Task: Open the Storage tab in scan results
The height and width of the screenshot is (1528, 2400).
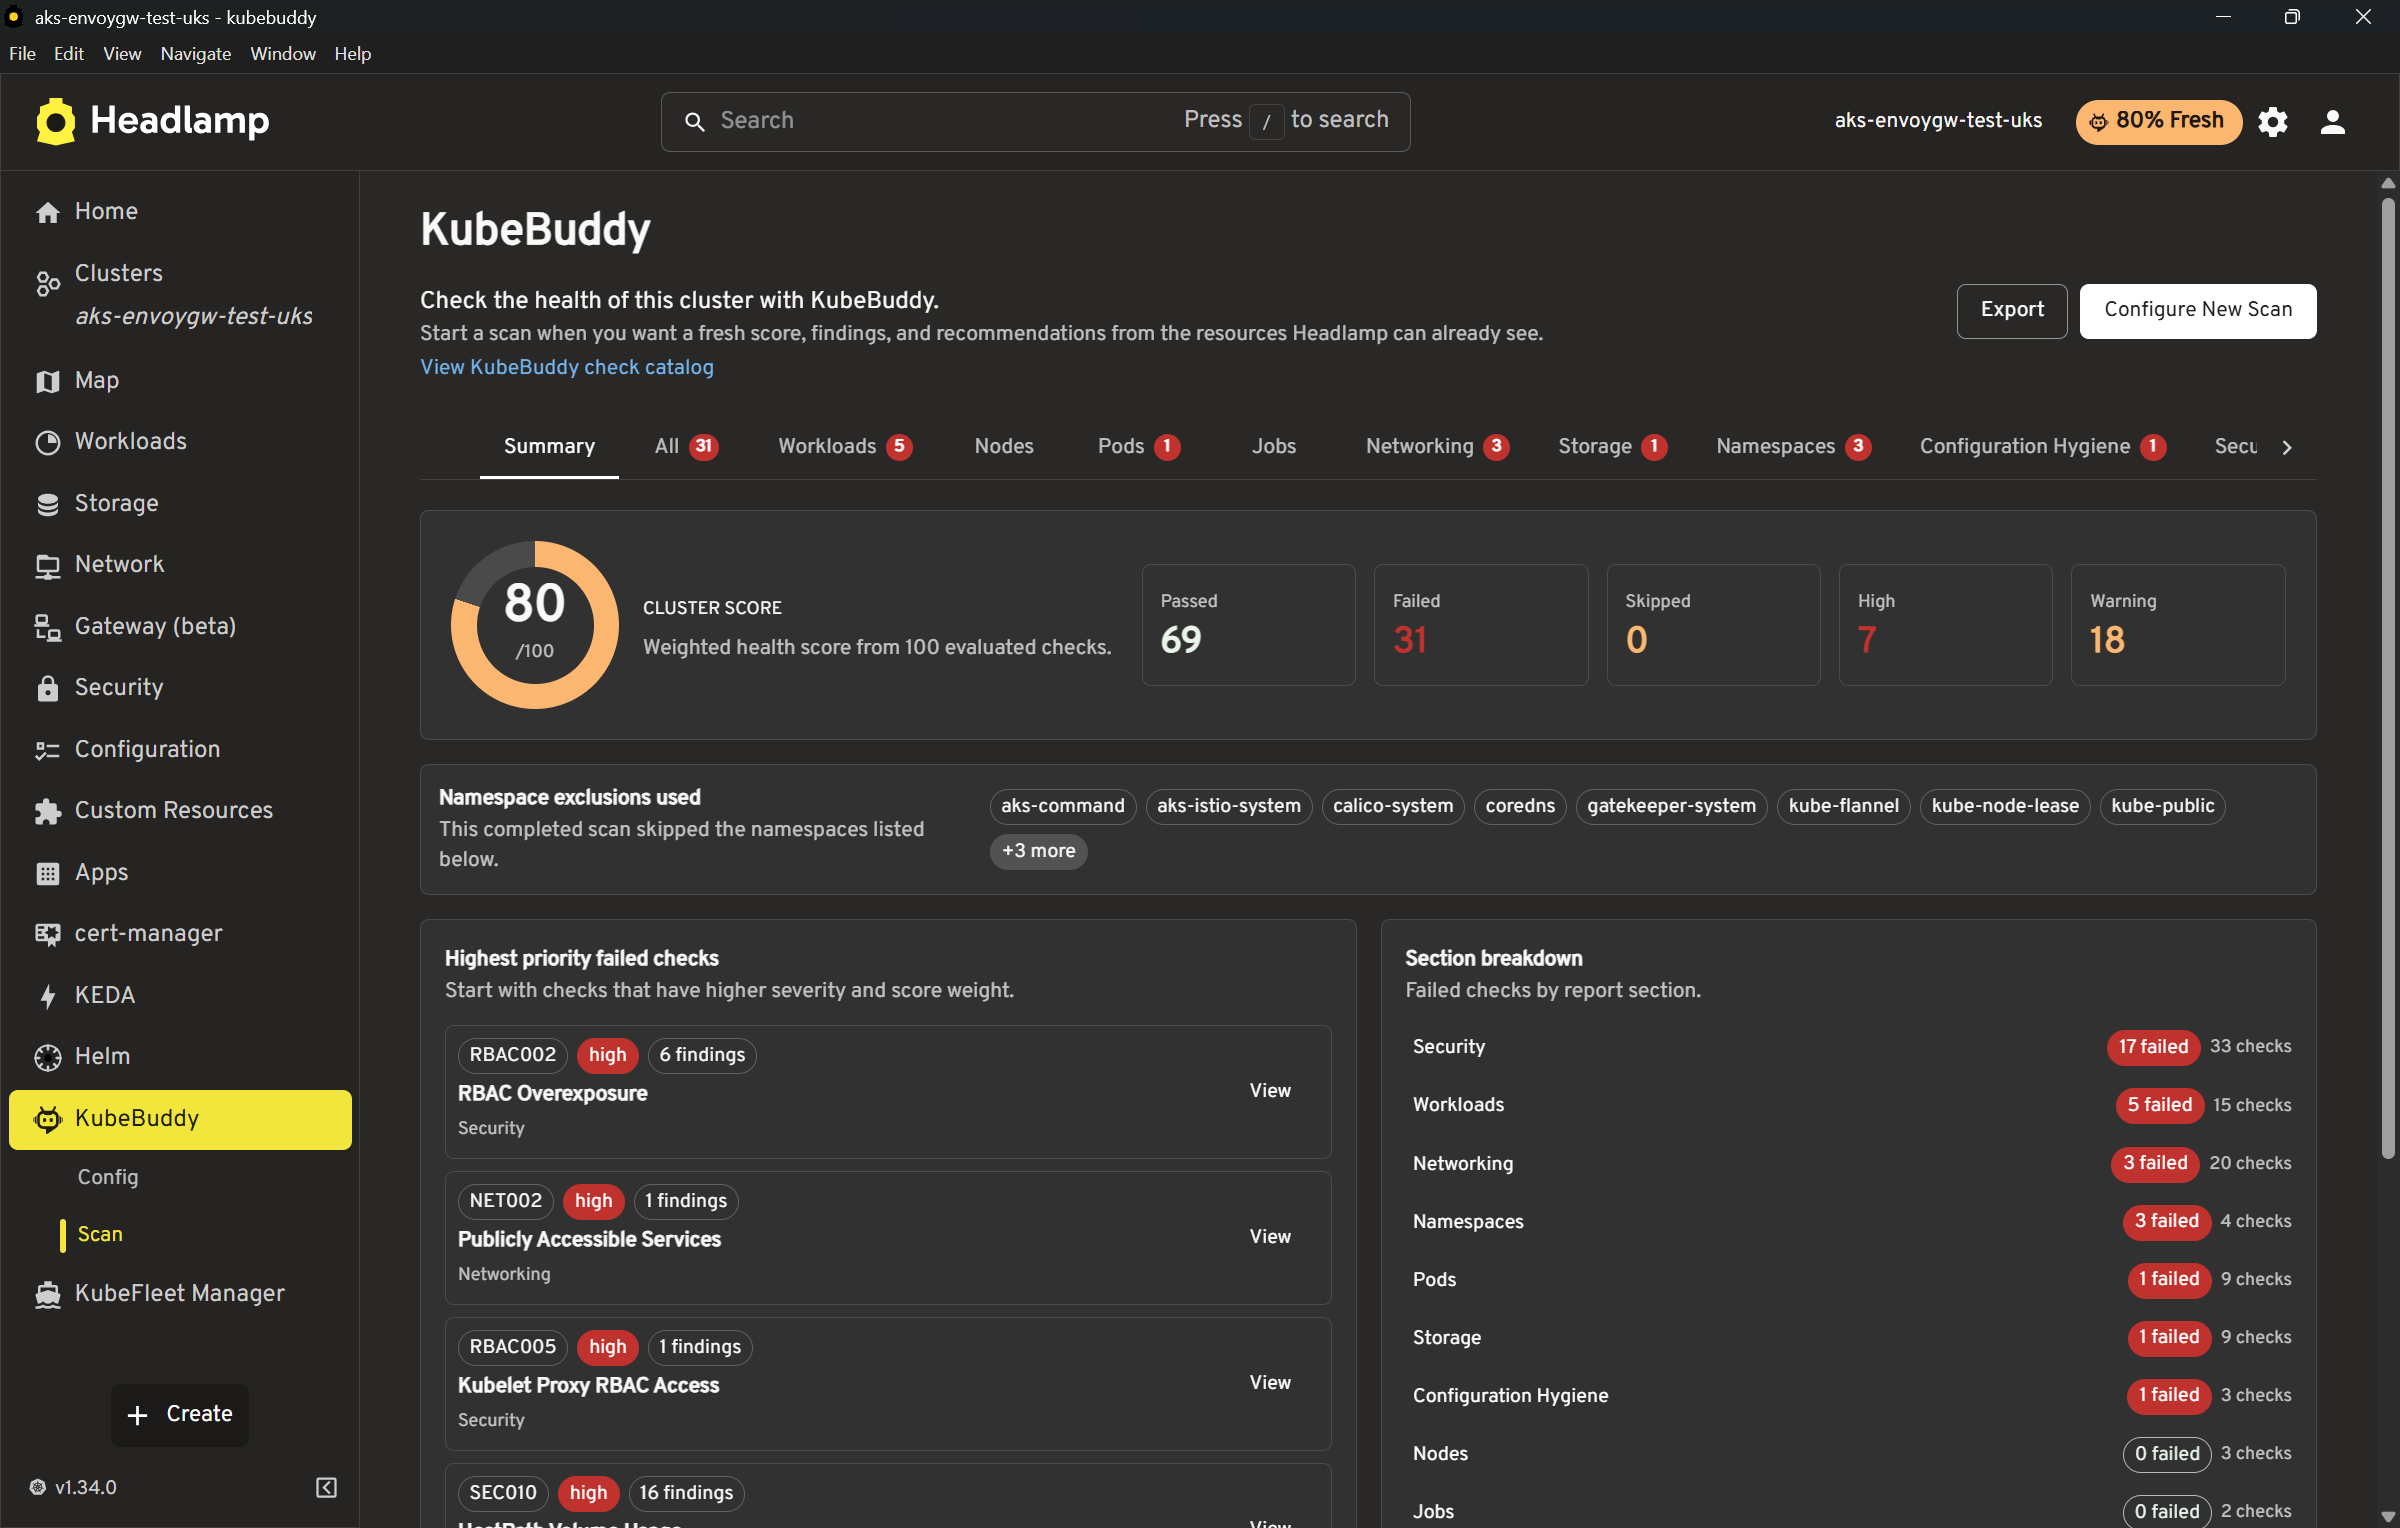Action: click(x=1612, y=447)
